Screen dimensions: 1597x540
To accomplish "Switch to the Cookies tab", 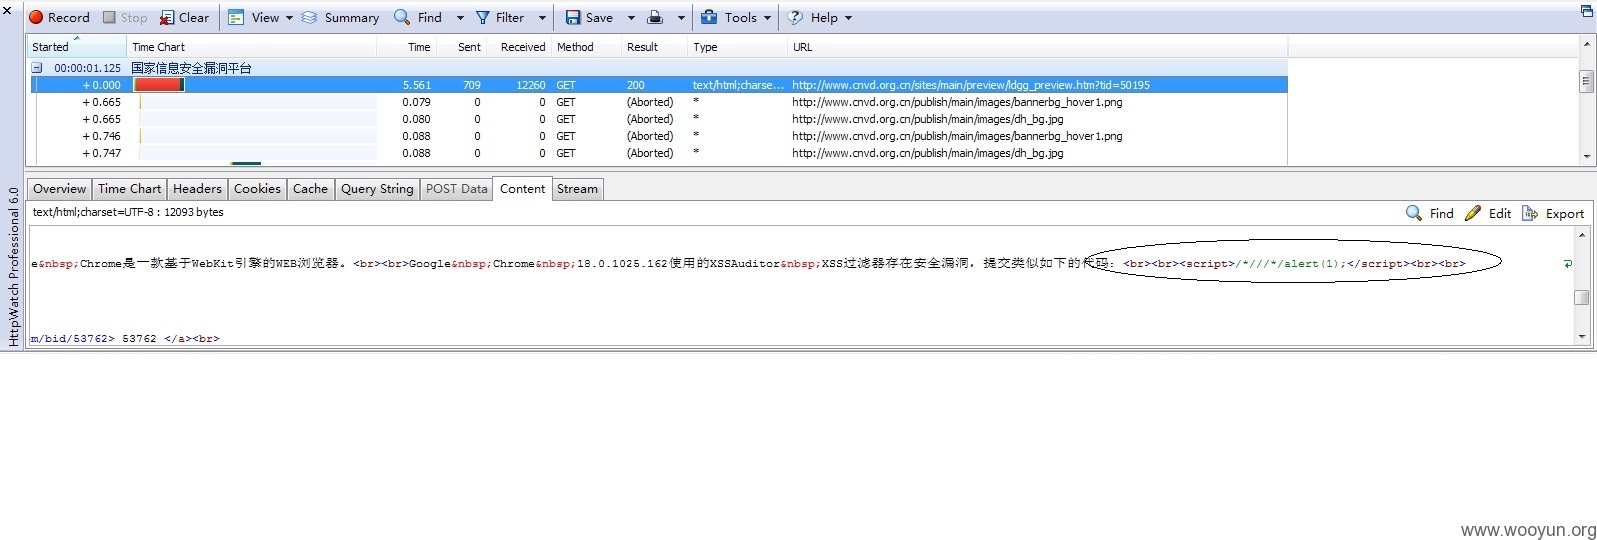I will point(257,189).
